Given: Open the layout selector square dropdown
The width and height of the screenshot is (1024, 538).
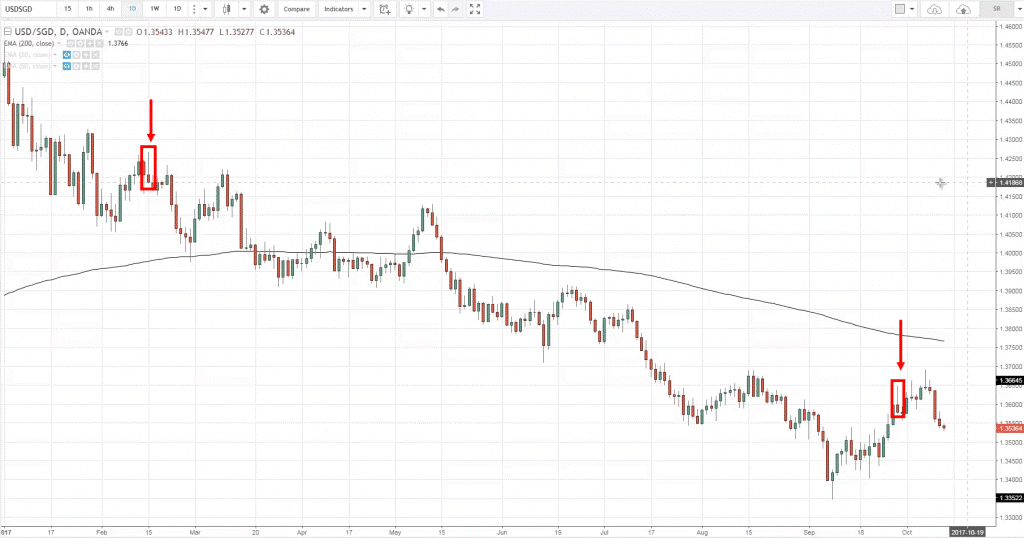Looking at the screenshot, I should coord(905,9).
